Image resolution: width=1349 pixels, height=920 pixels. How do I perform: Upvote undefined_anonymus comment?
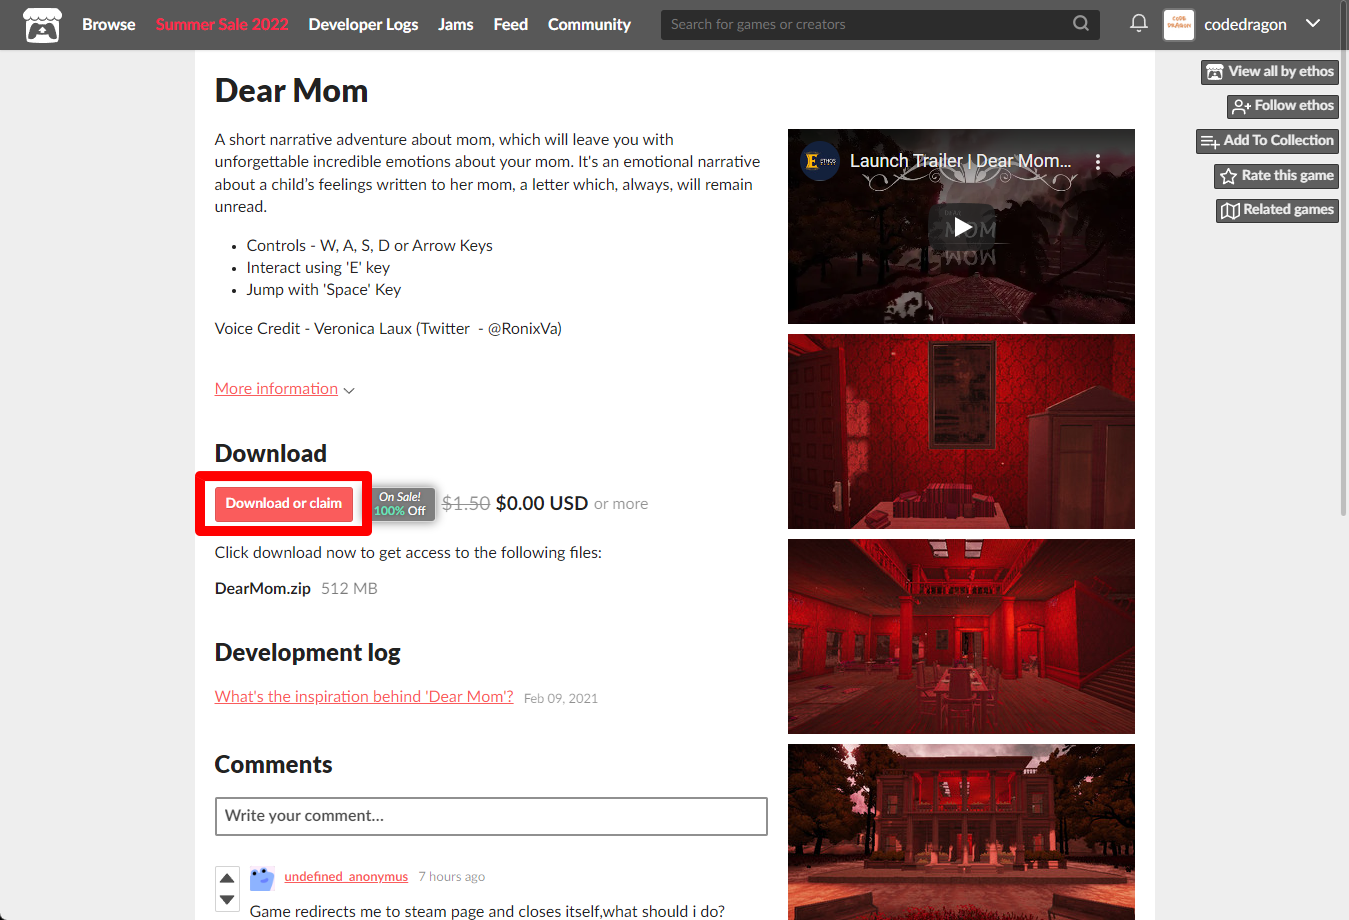pyautogui.click(x=227, y=878)
